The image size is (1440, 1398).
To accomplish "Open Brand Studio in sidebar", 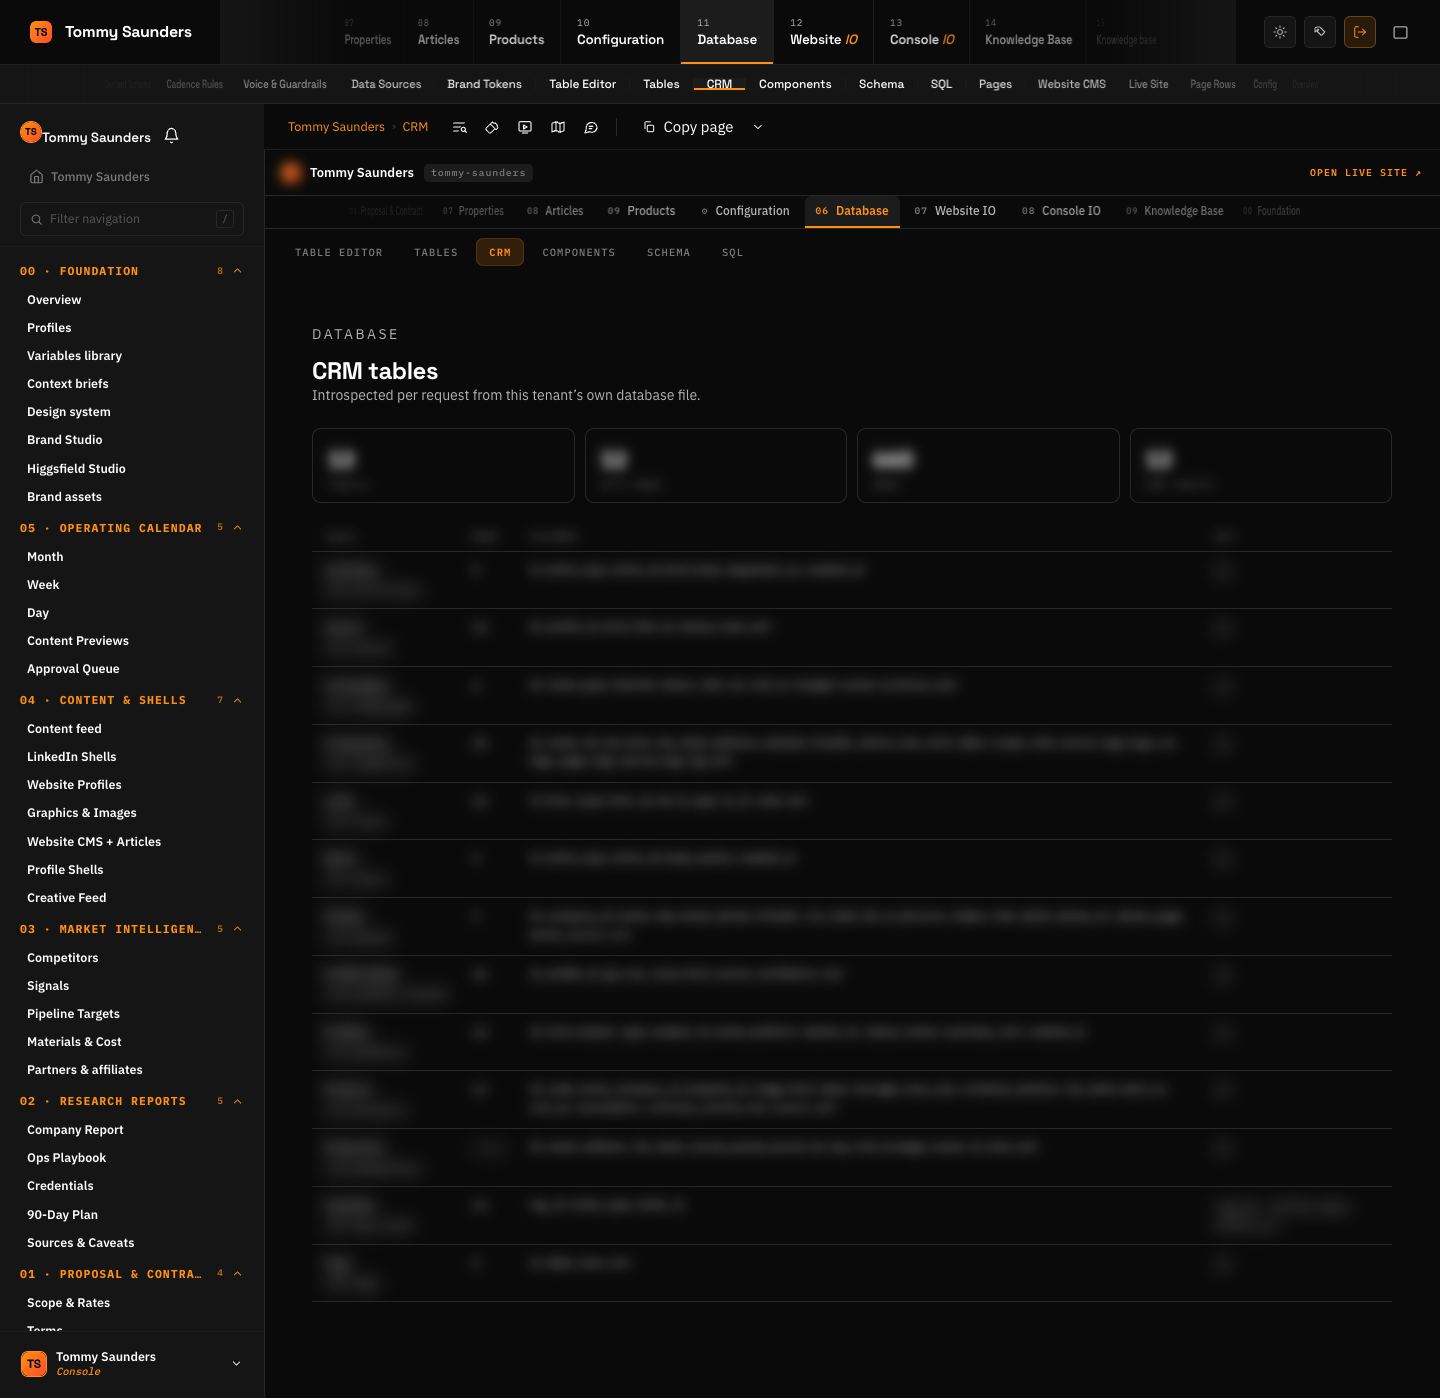I will pos(65,440).
